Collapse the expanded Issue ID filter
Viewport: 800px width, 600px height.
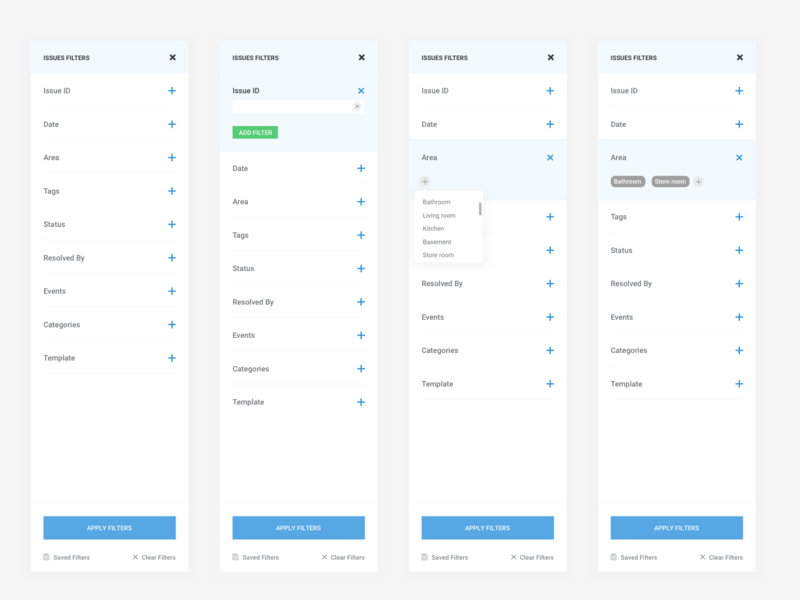[361, 89]
